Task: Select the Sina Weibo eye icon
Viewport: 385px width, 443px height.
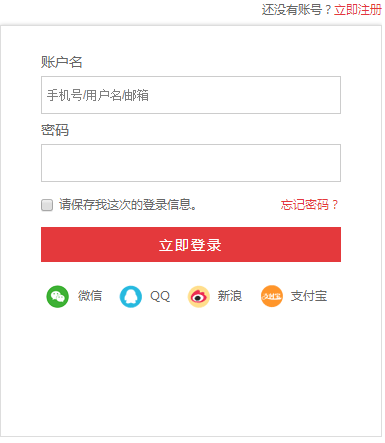Action: [x=199, y=296]
